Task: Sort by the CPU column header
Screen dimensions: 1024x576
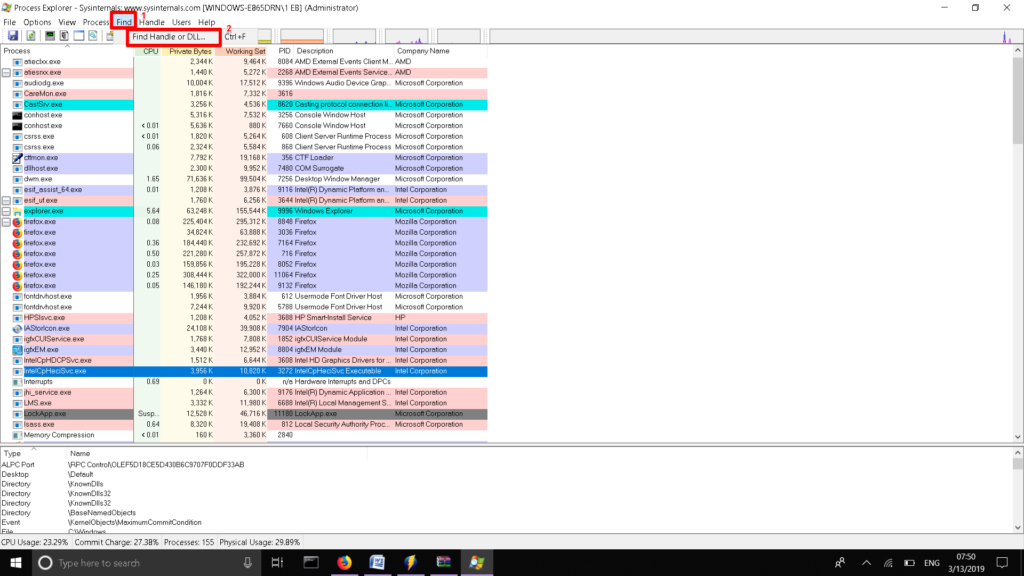Action: [148, 51]
